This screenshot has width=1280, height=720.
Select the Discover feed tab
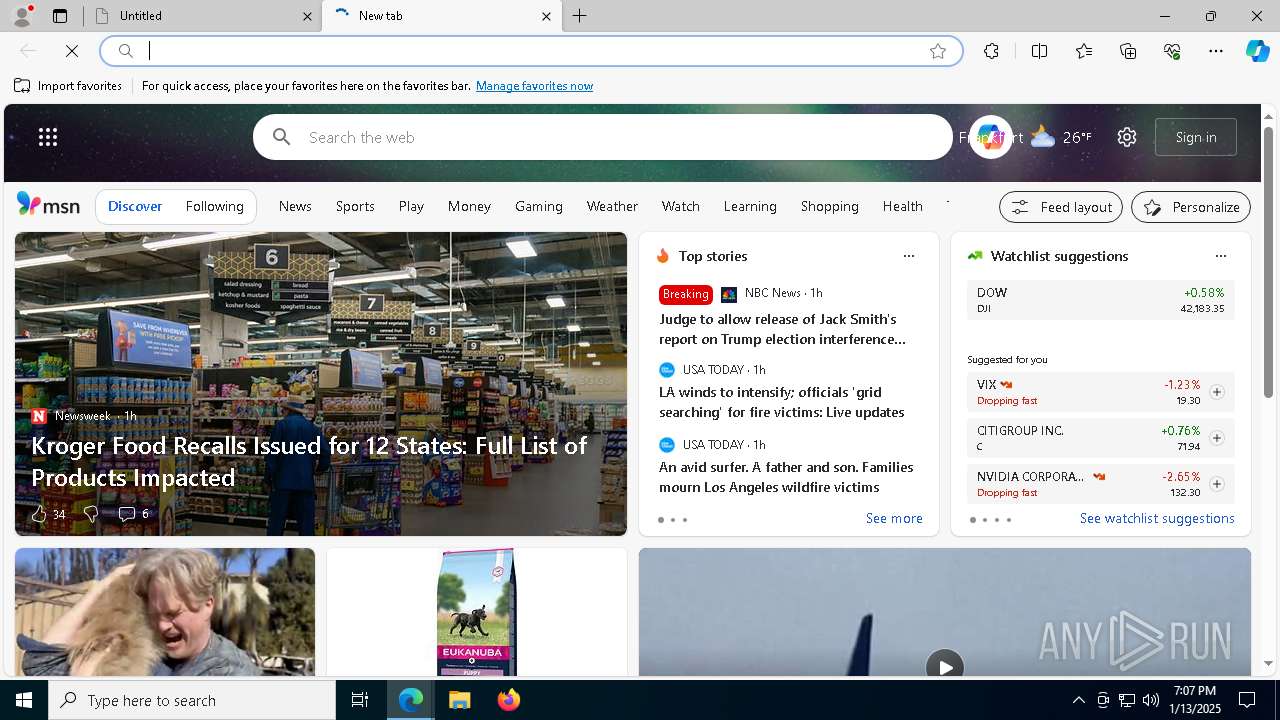click(135, 206)
